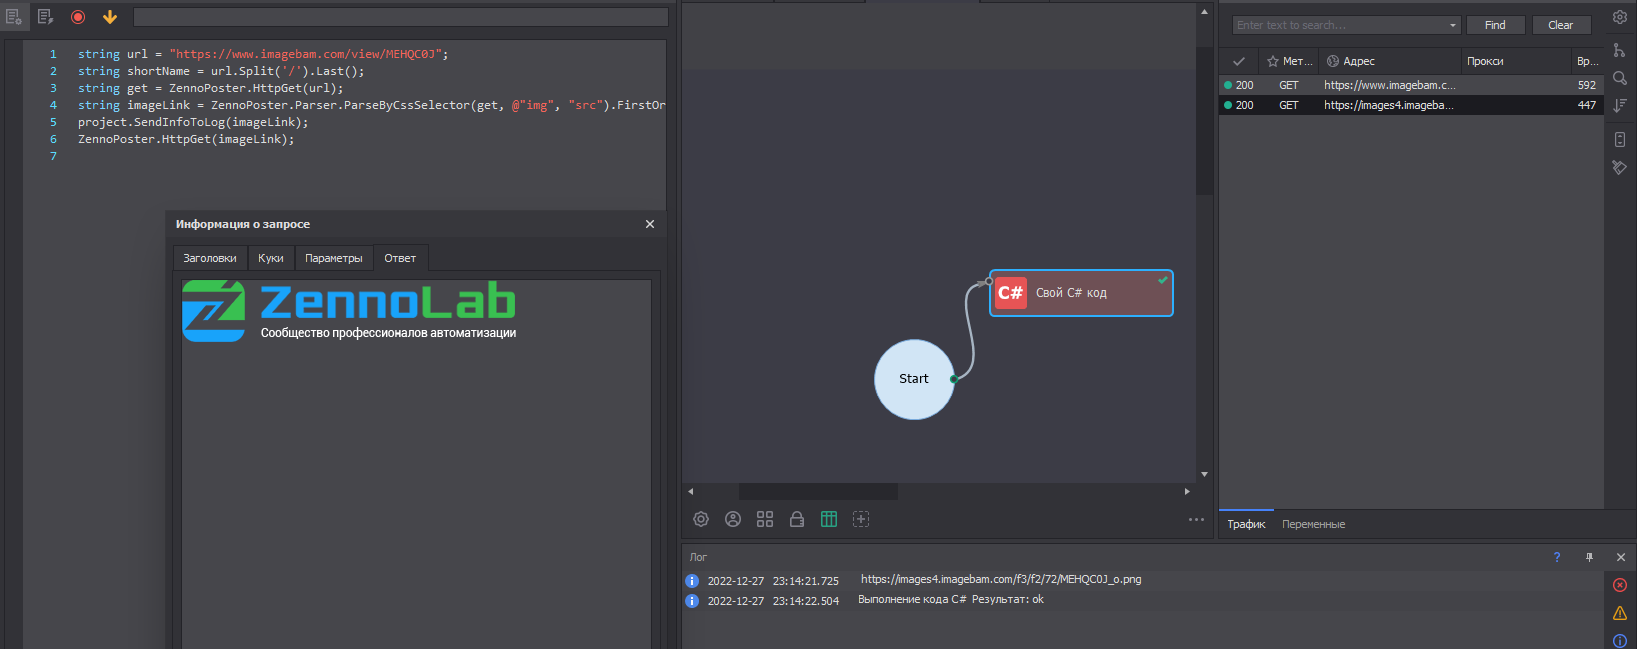The image size is (1637, 649).
Task: Click the empty field in the editor toolbar
Action: (400, 17)
